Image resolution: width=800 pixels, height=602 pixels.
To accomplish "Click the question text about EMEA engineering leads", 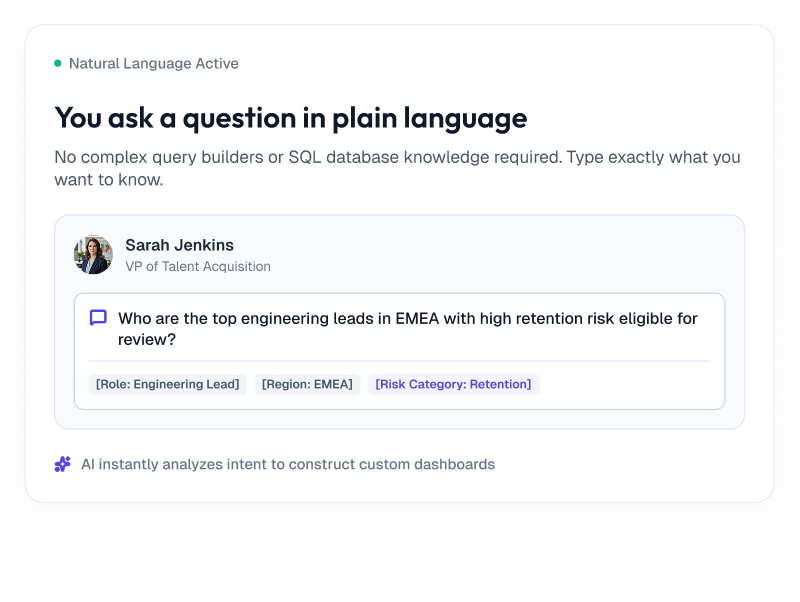I will pyautogui.click(x=408, y=329).
